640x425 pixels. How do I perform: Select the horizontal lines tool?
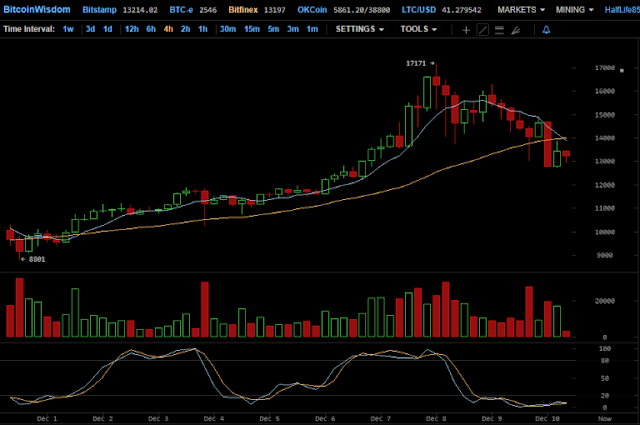499,30
